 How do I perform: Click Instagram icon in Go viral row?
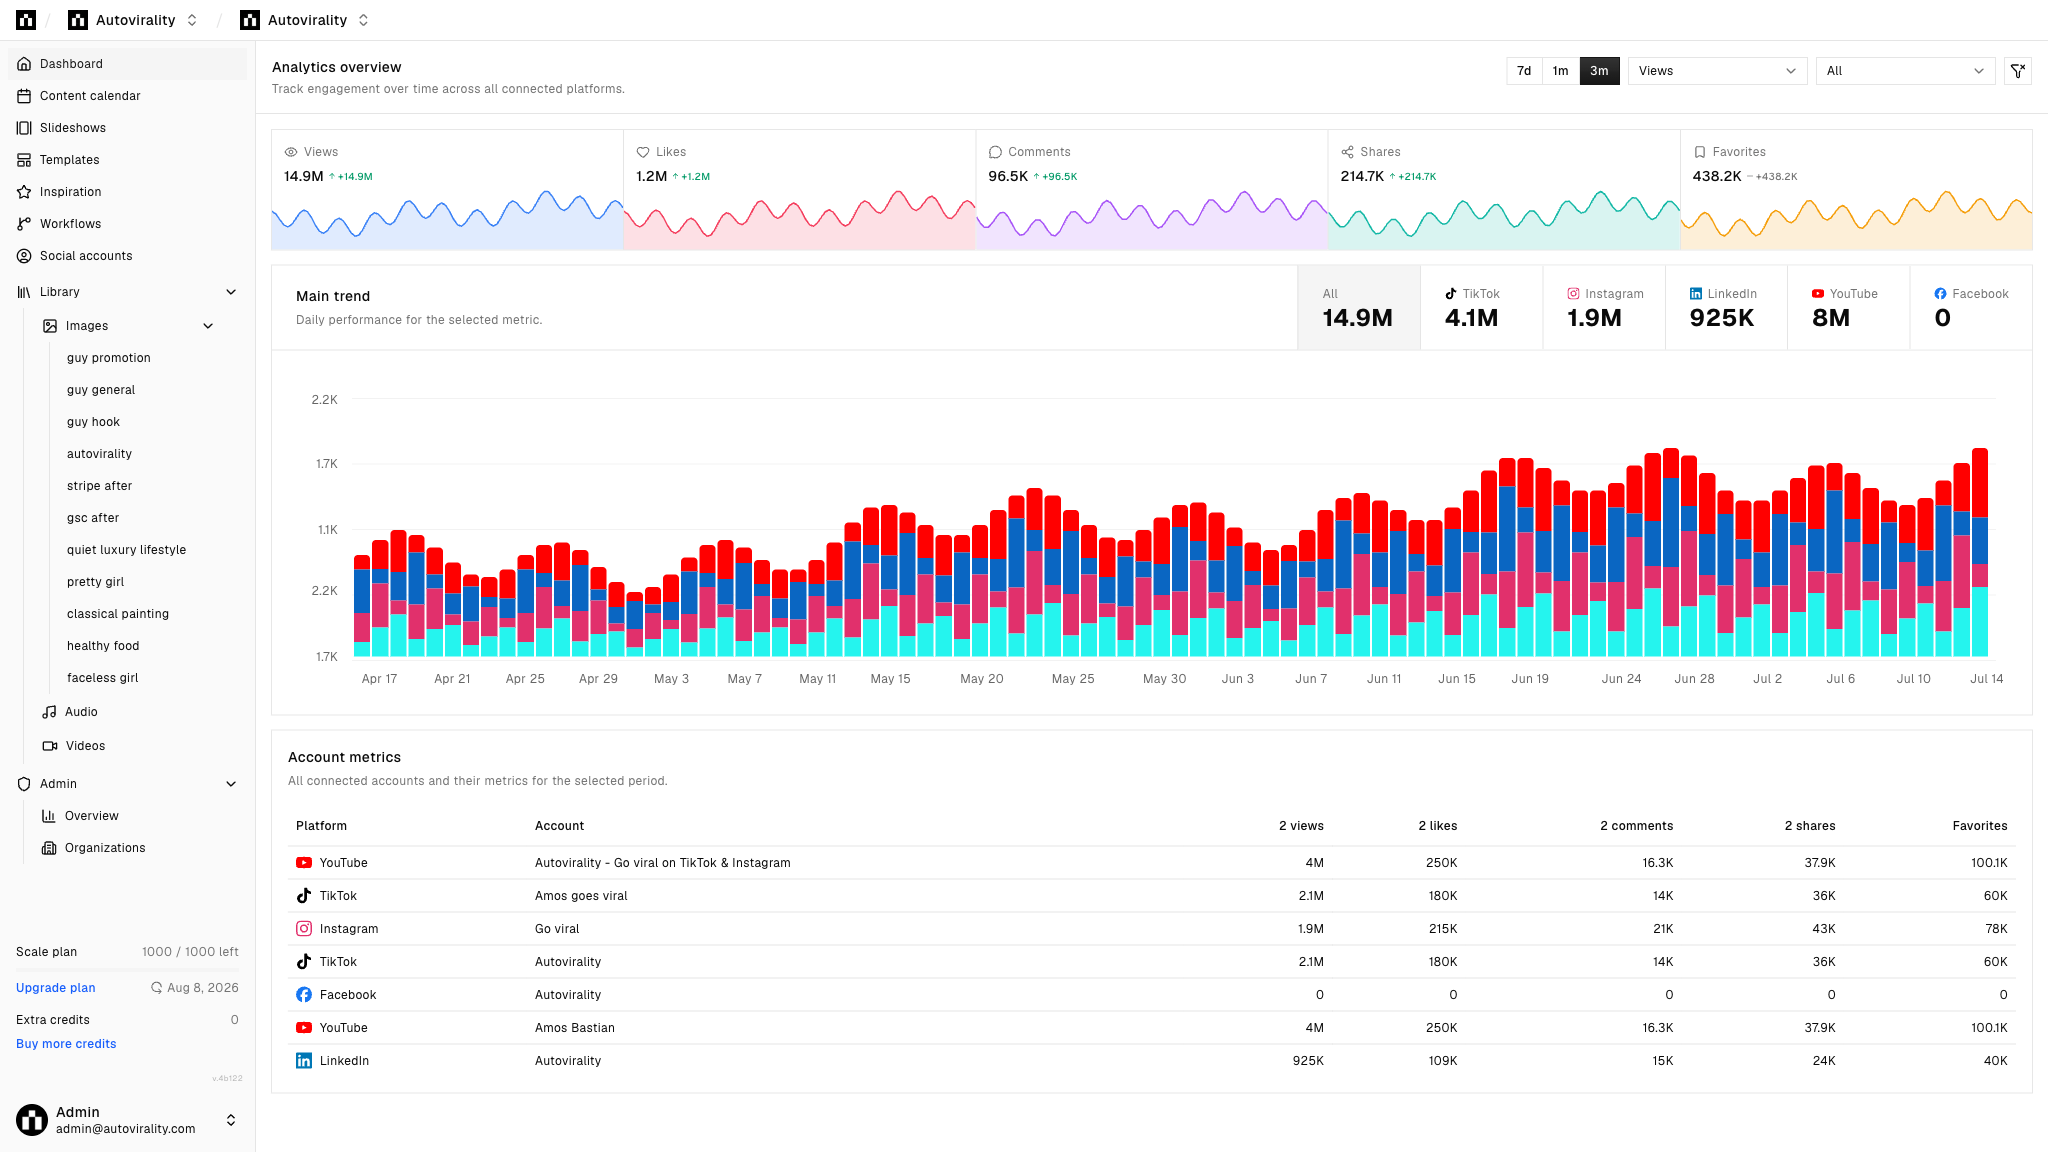(303, 929)
